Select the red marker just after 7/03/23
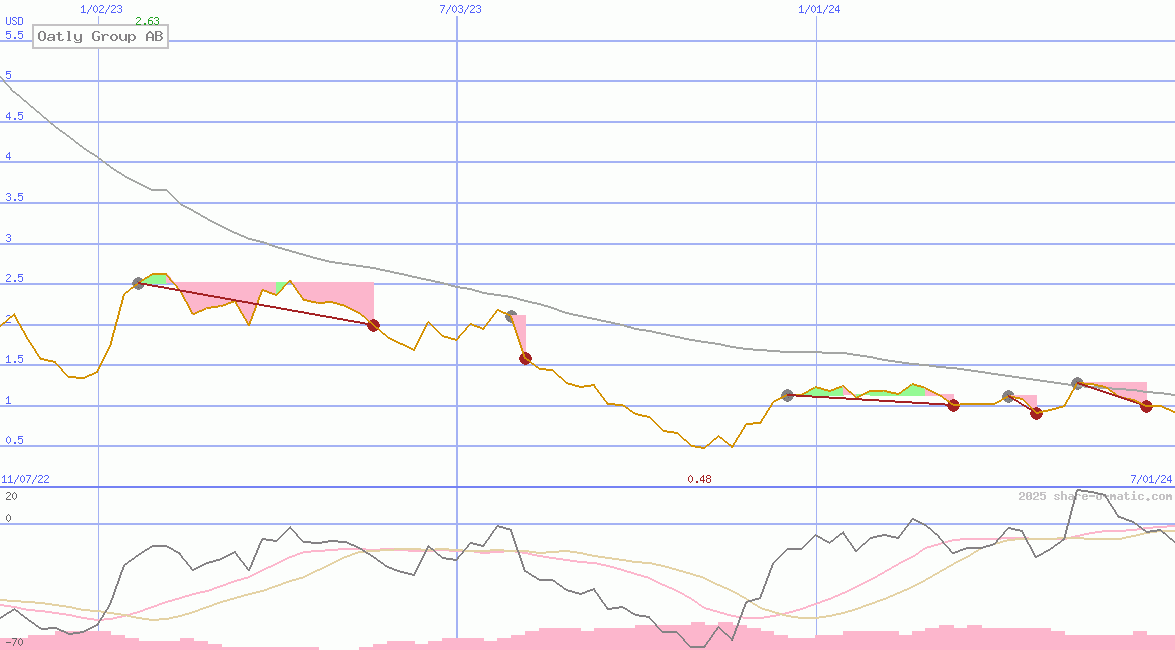1175x650 pixels. coord(525,358)
